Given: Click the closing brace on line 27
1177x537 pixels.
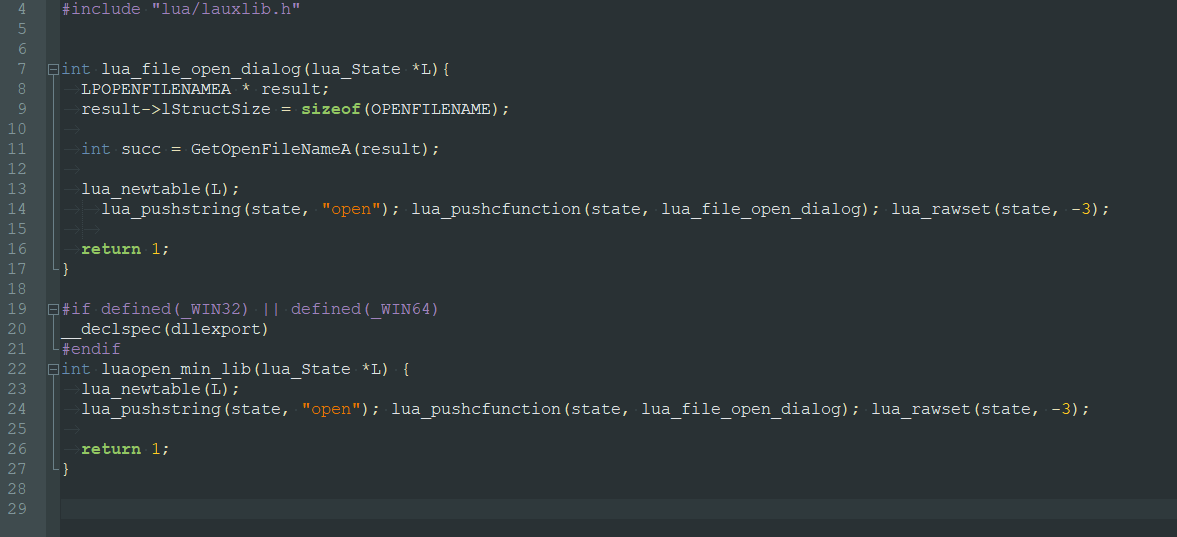Looking at the screenshot, I should pyautogui.click(x=66, y=469).
